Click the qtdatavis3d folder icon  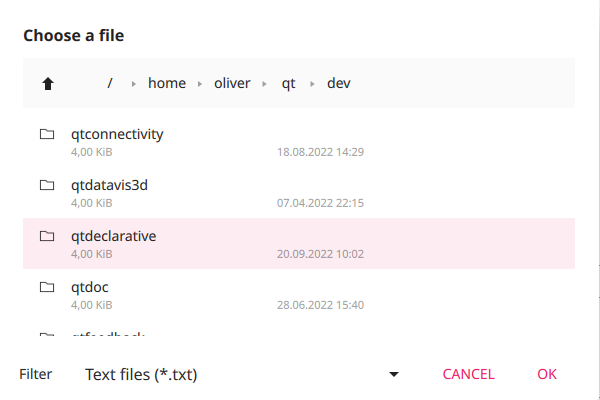(x=47, y=185)
